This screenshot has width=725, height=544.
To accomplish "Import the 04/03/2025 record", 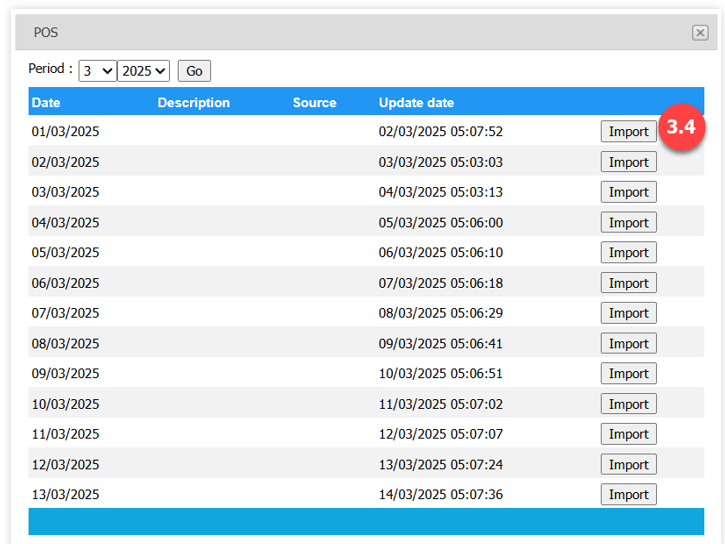I will pos(628,223).
